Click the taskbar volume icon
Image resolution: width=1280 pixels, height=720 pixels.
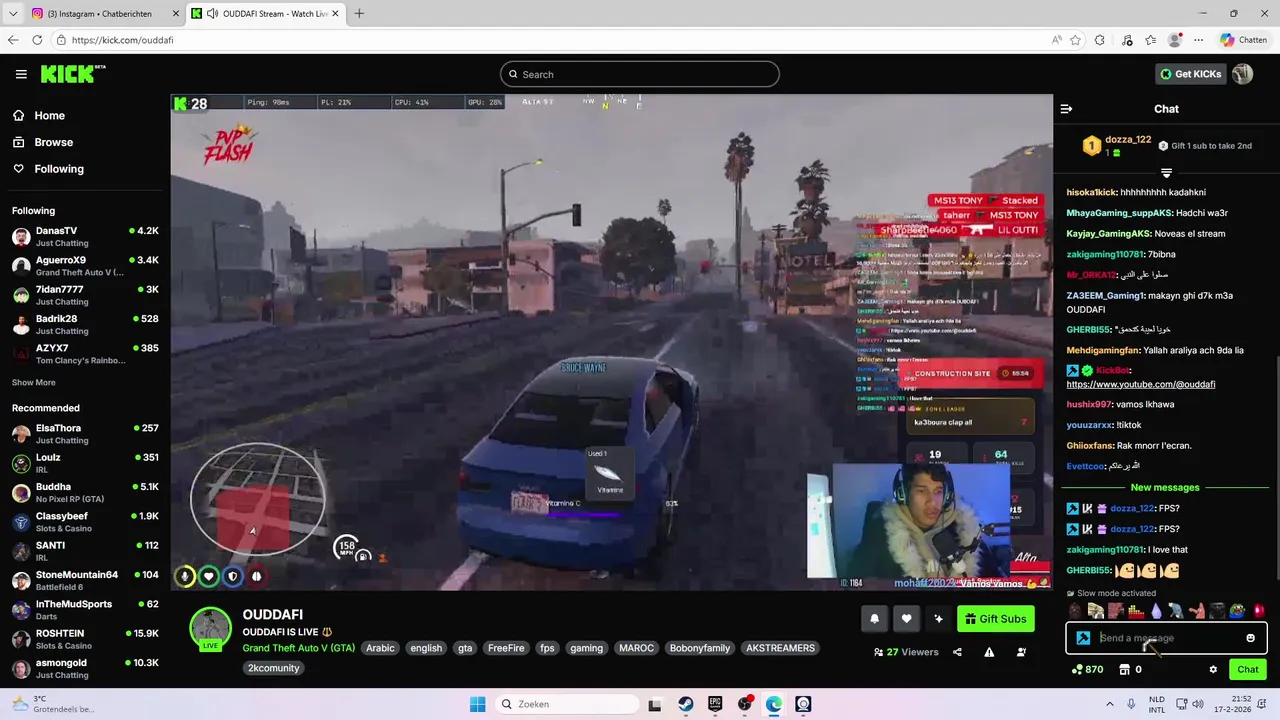pyautogui.click(x=1200, y=704)
